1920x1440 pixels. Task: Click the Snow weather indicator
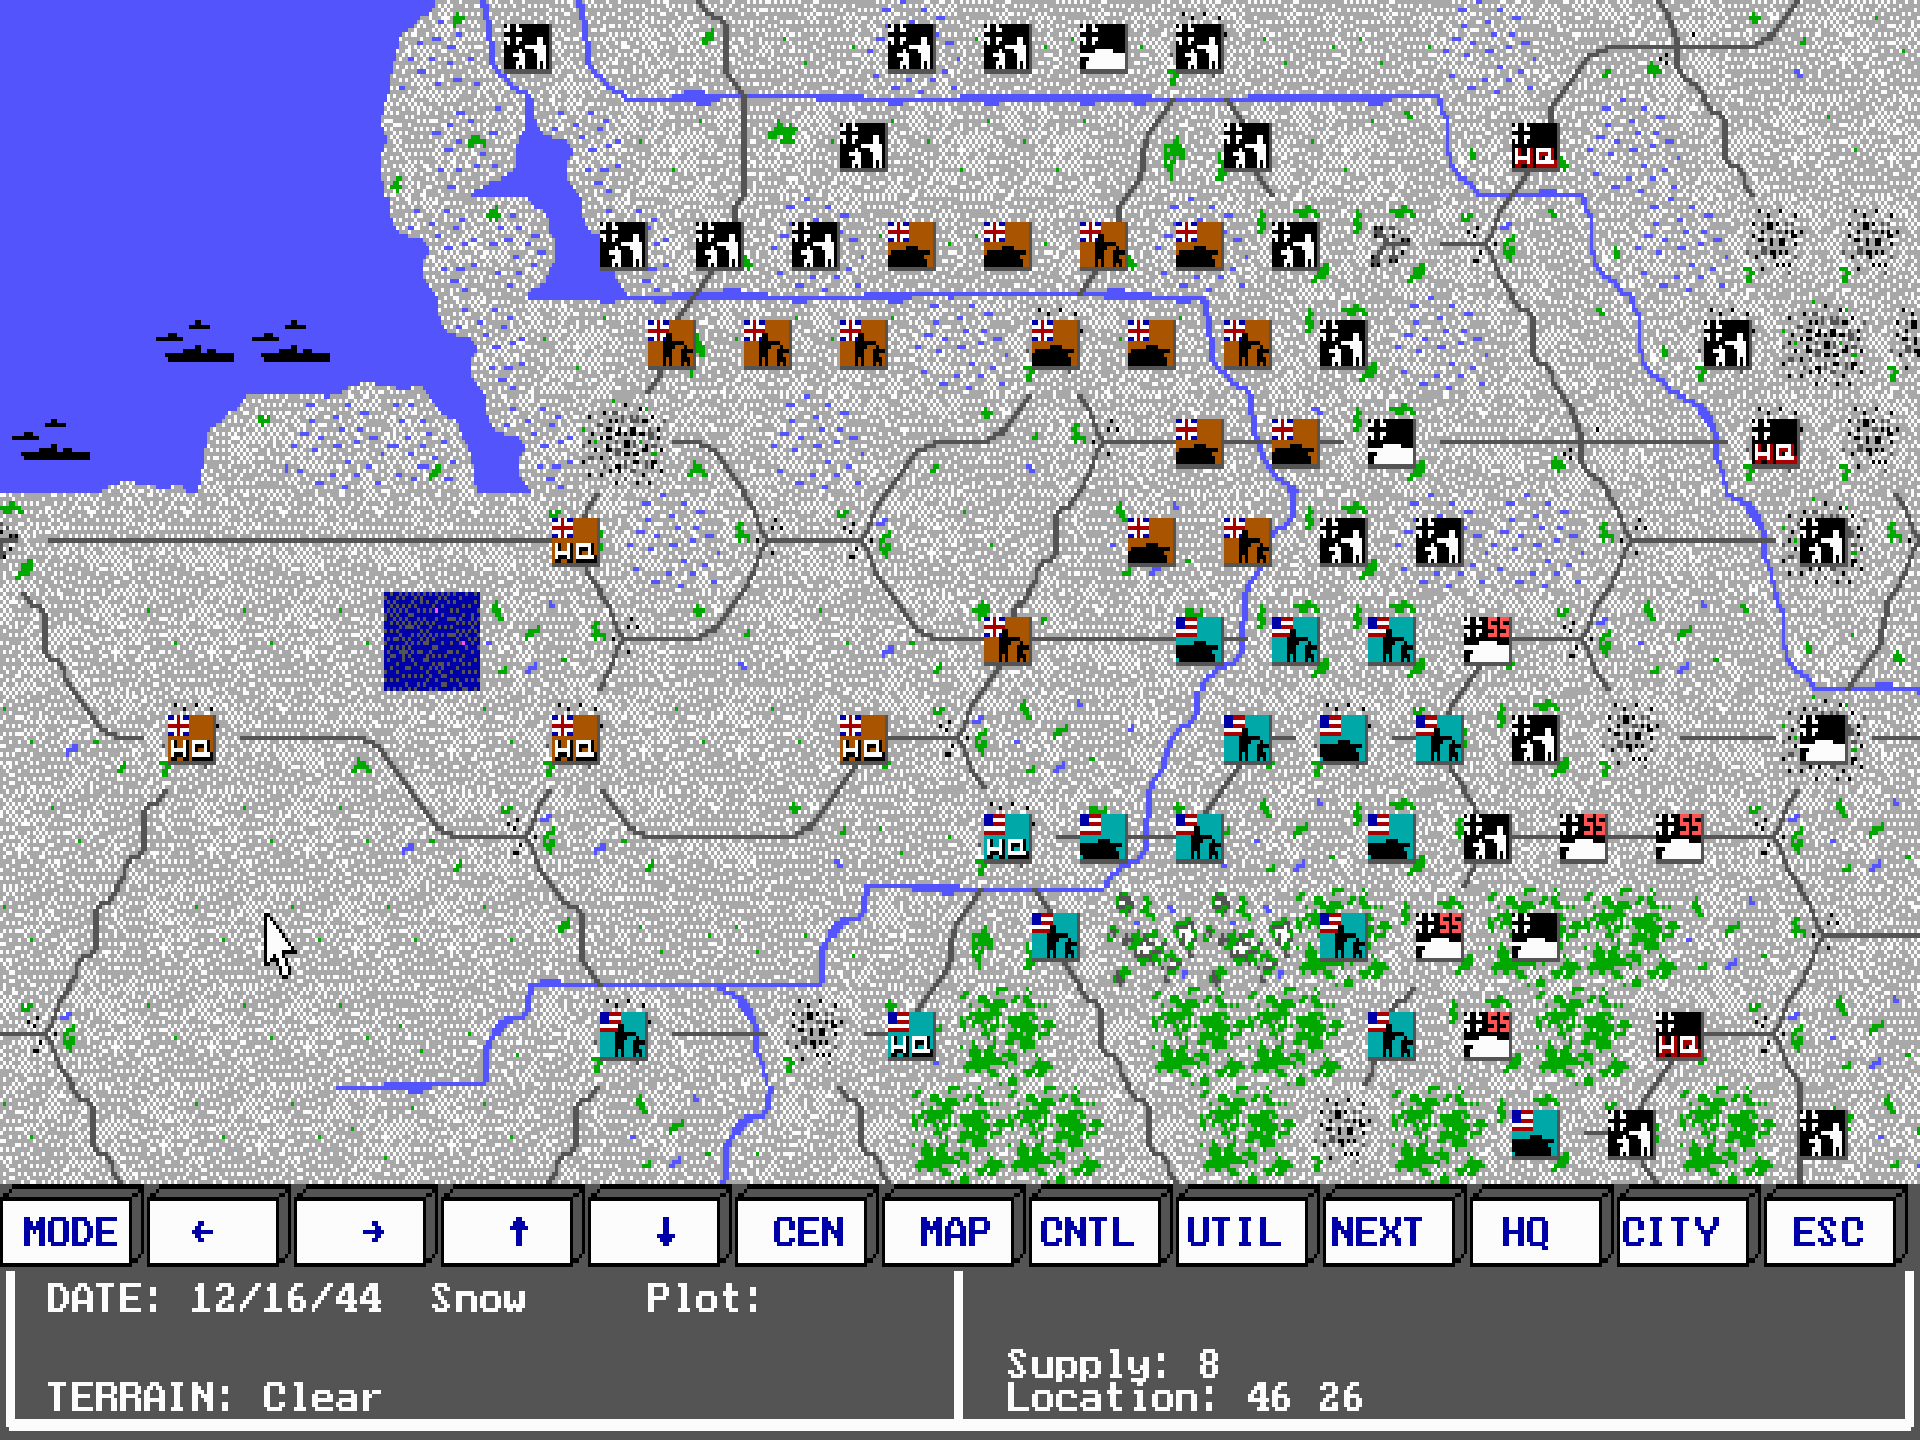pos(478,1298)
